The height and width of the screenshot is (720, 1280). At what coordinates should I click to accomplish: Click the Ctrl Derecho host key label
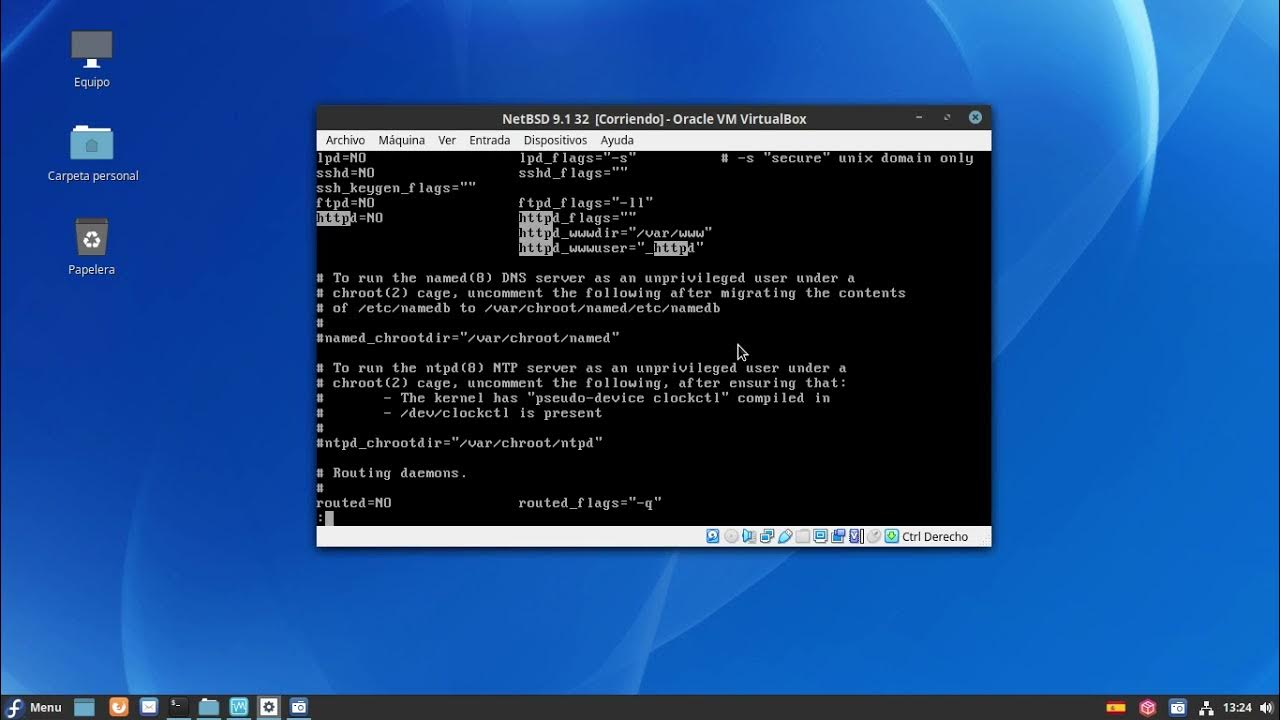[x=935, y=536]
